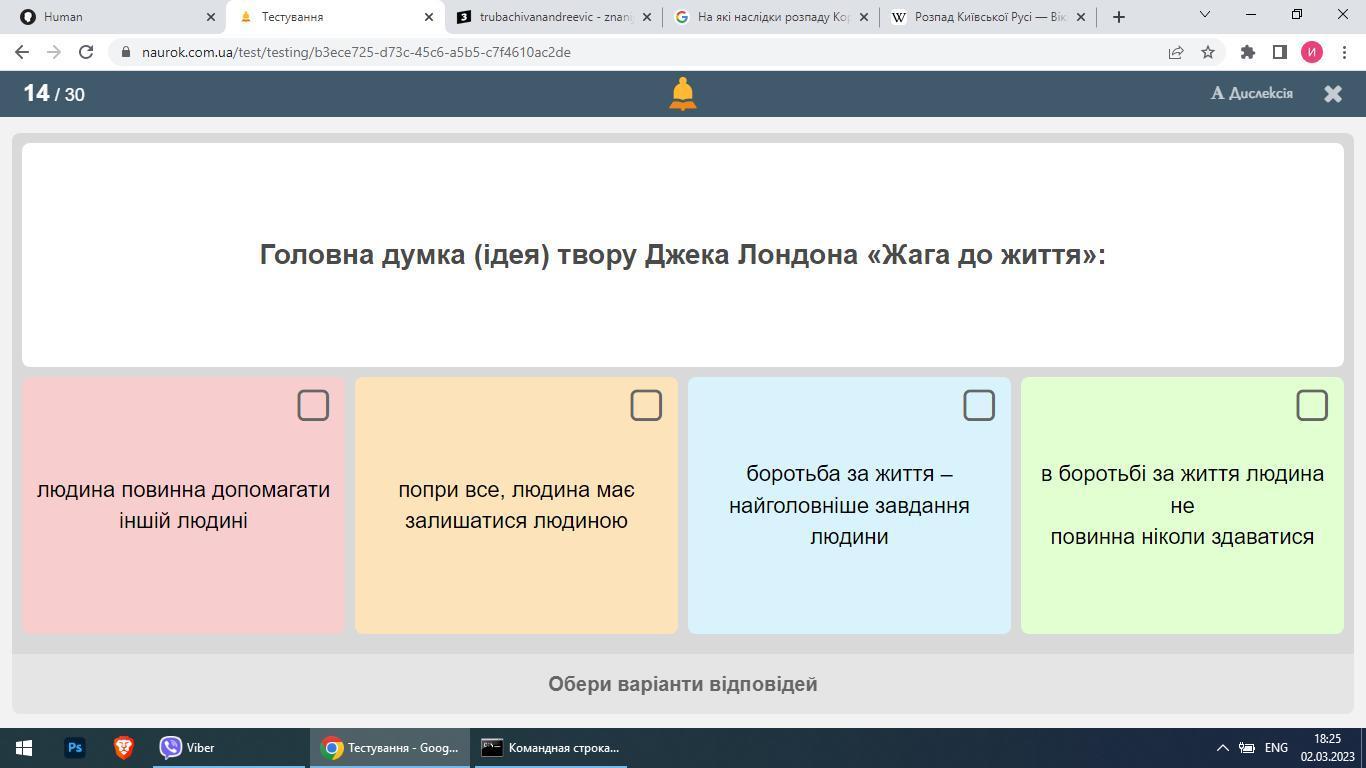Switch to the Wikipedia Розпад Київської Русі tab
Screen dimensions: 1366x768
[x=988, y=17]
